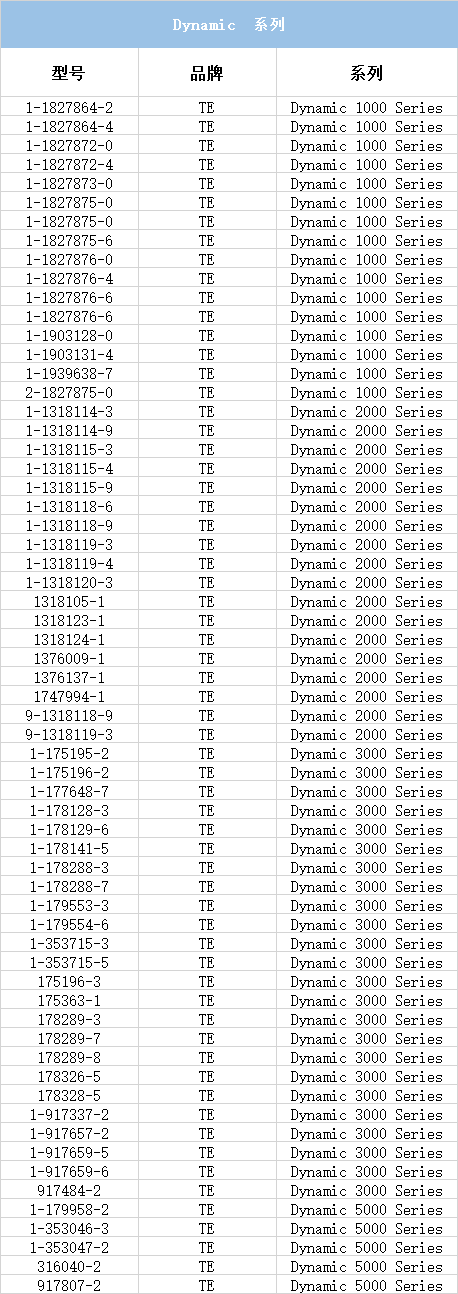Click part number 1-175195-2
The height and width of the screenshot is (1294, 458).
(x=69, y=754)
